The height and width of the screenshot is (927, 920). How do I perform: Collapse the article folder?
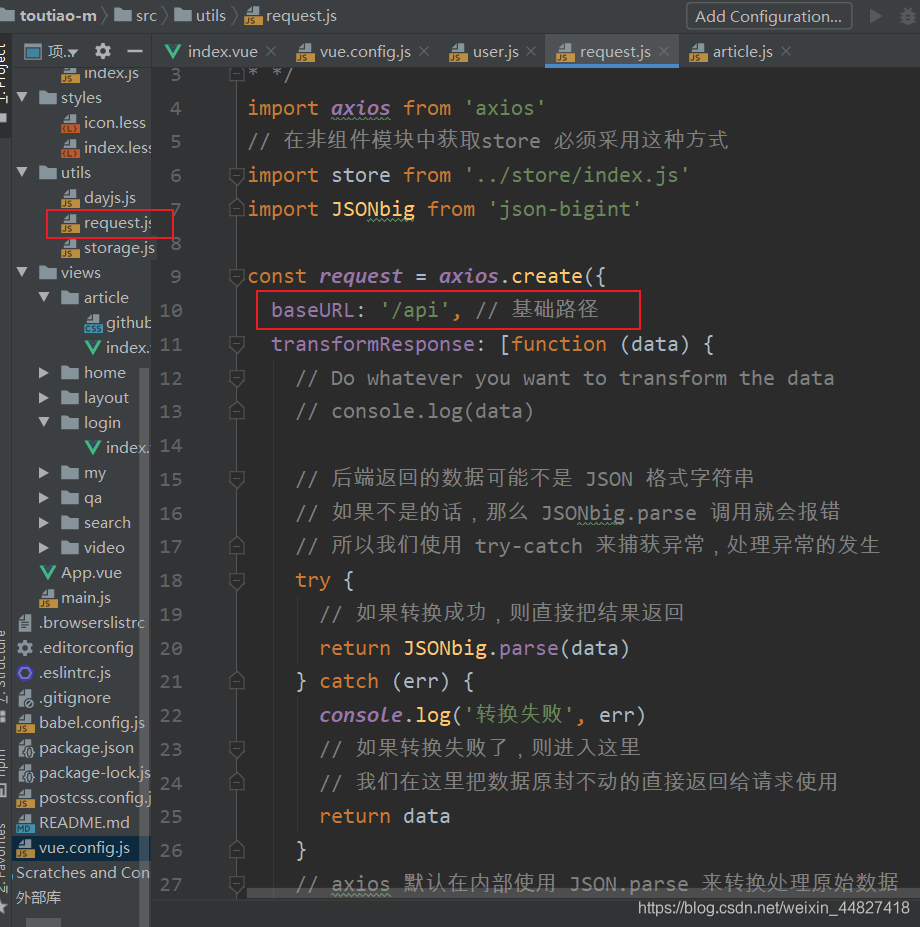(44, 297)
